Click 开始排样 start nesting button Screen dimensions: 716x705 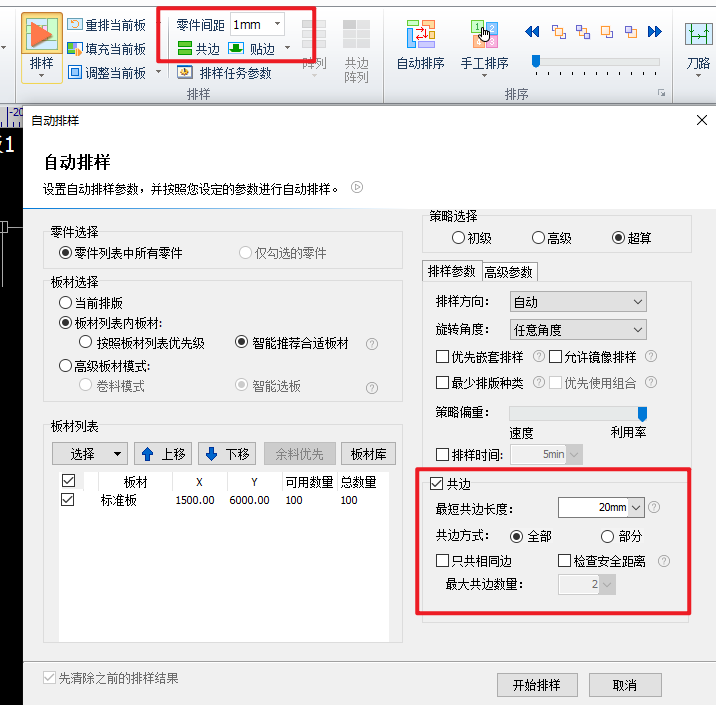(x=537, y=685)
